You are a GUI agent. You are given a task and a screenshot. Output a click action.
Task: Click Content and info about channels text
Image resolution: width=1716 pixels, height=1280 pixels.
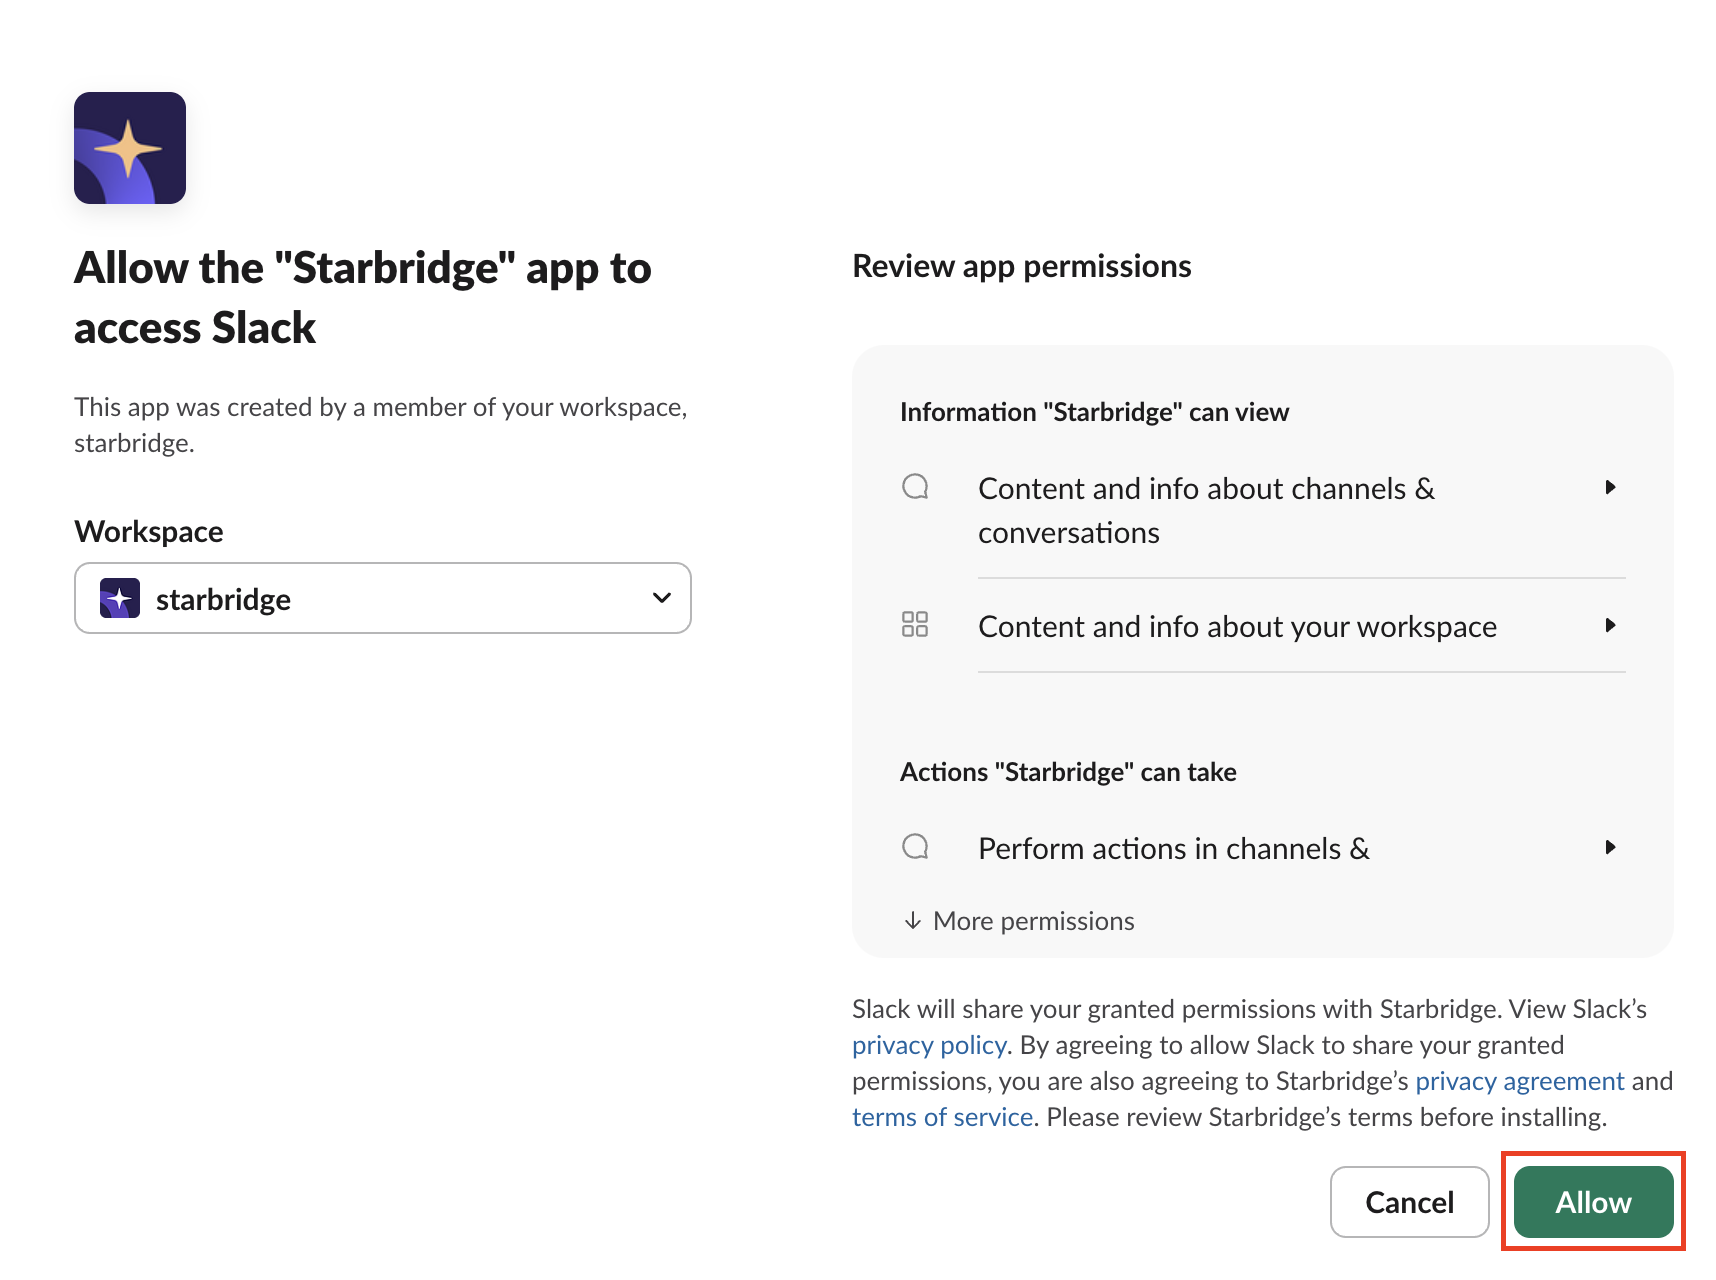pos(1206,510)
